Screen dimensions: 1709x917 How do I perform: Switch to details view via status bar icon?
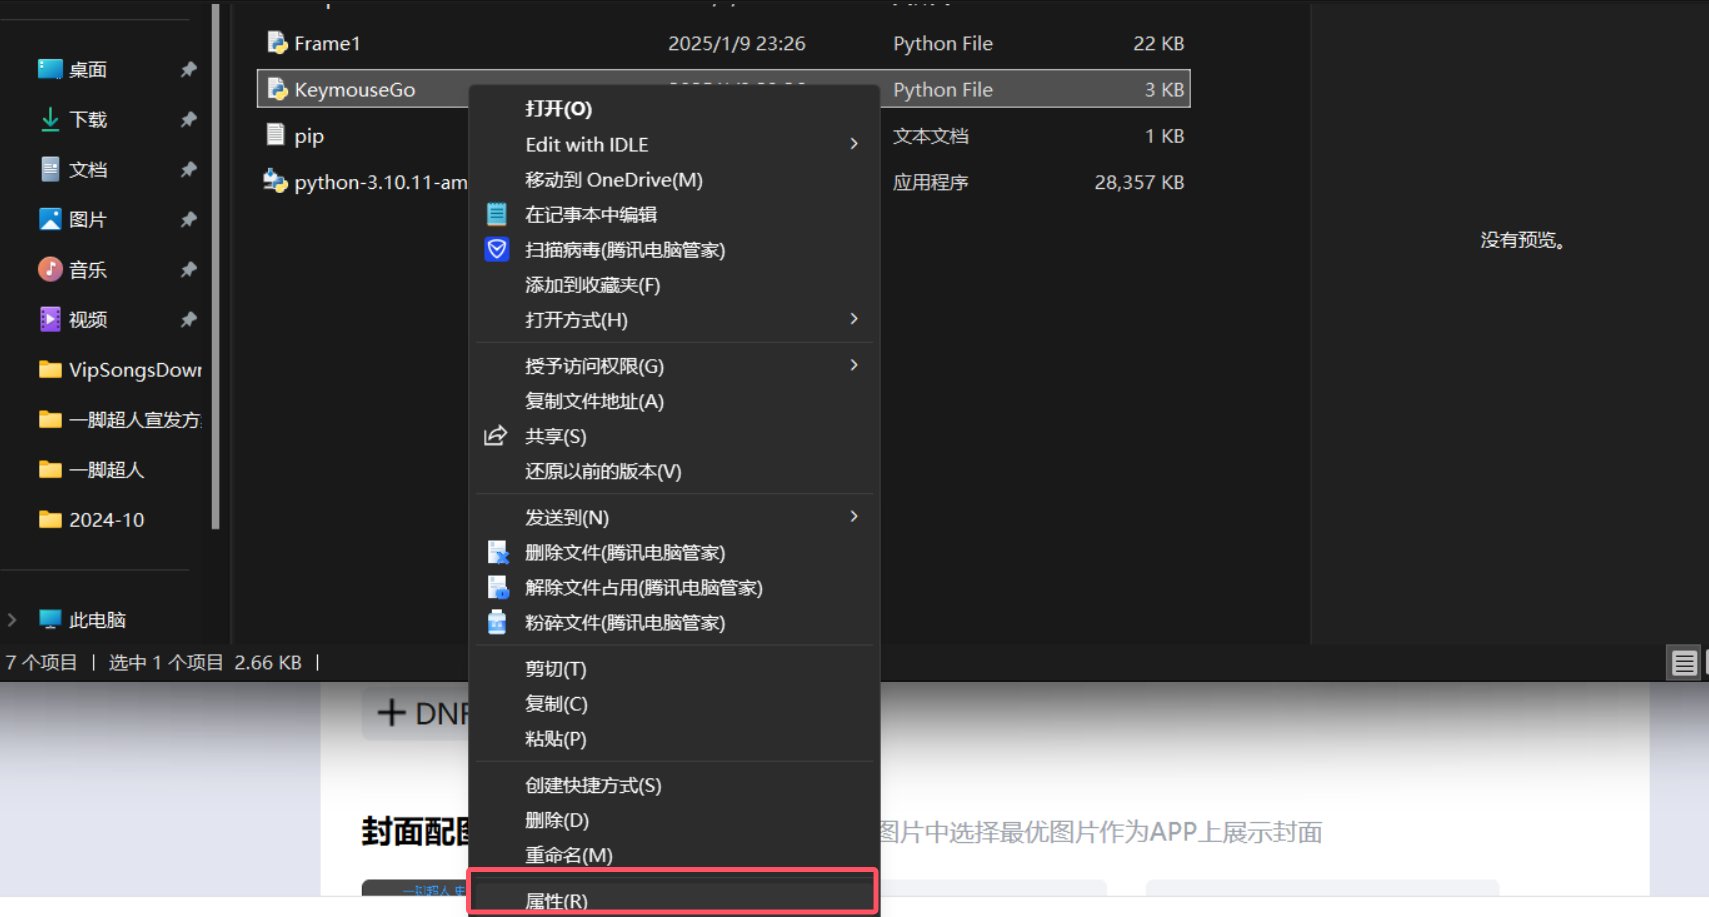click(1684, 662)
